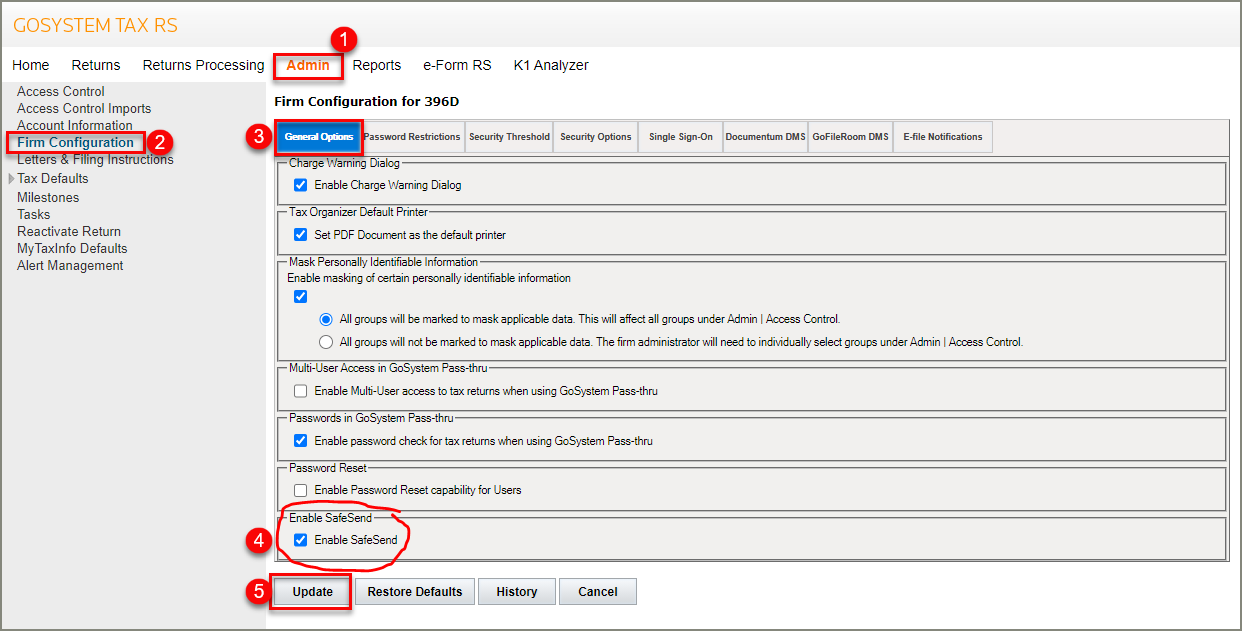This screenshot has width=1242, height=631.
Task: Toggle the PII masking enable checkbox
Action: 301,297
